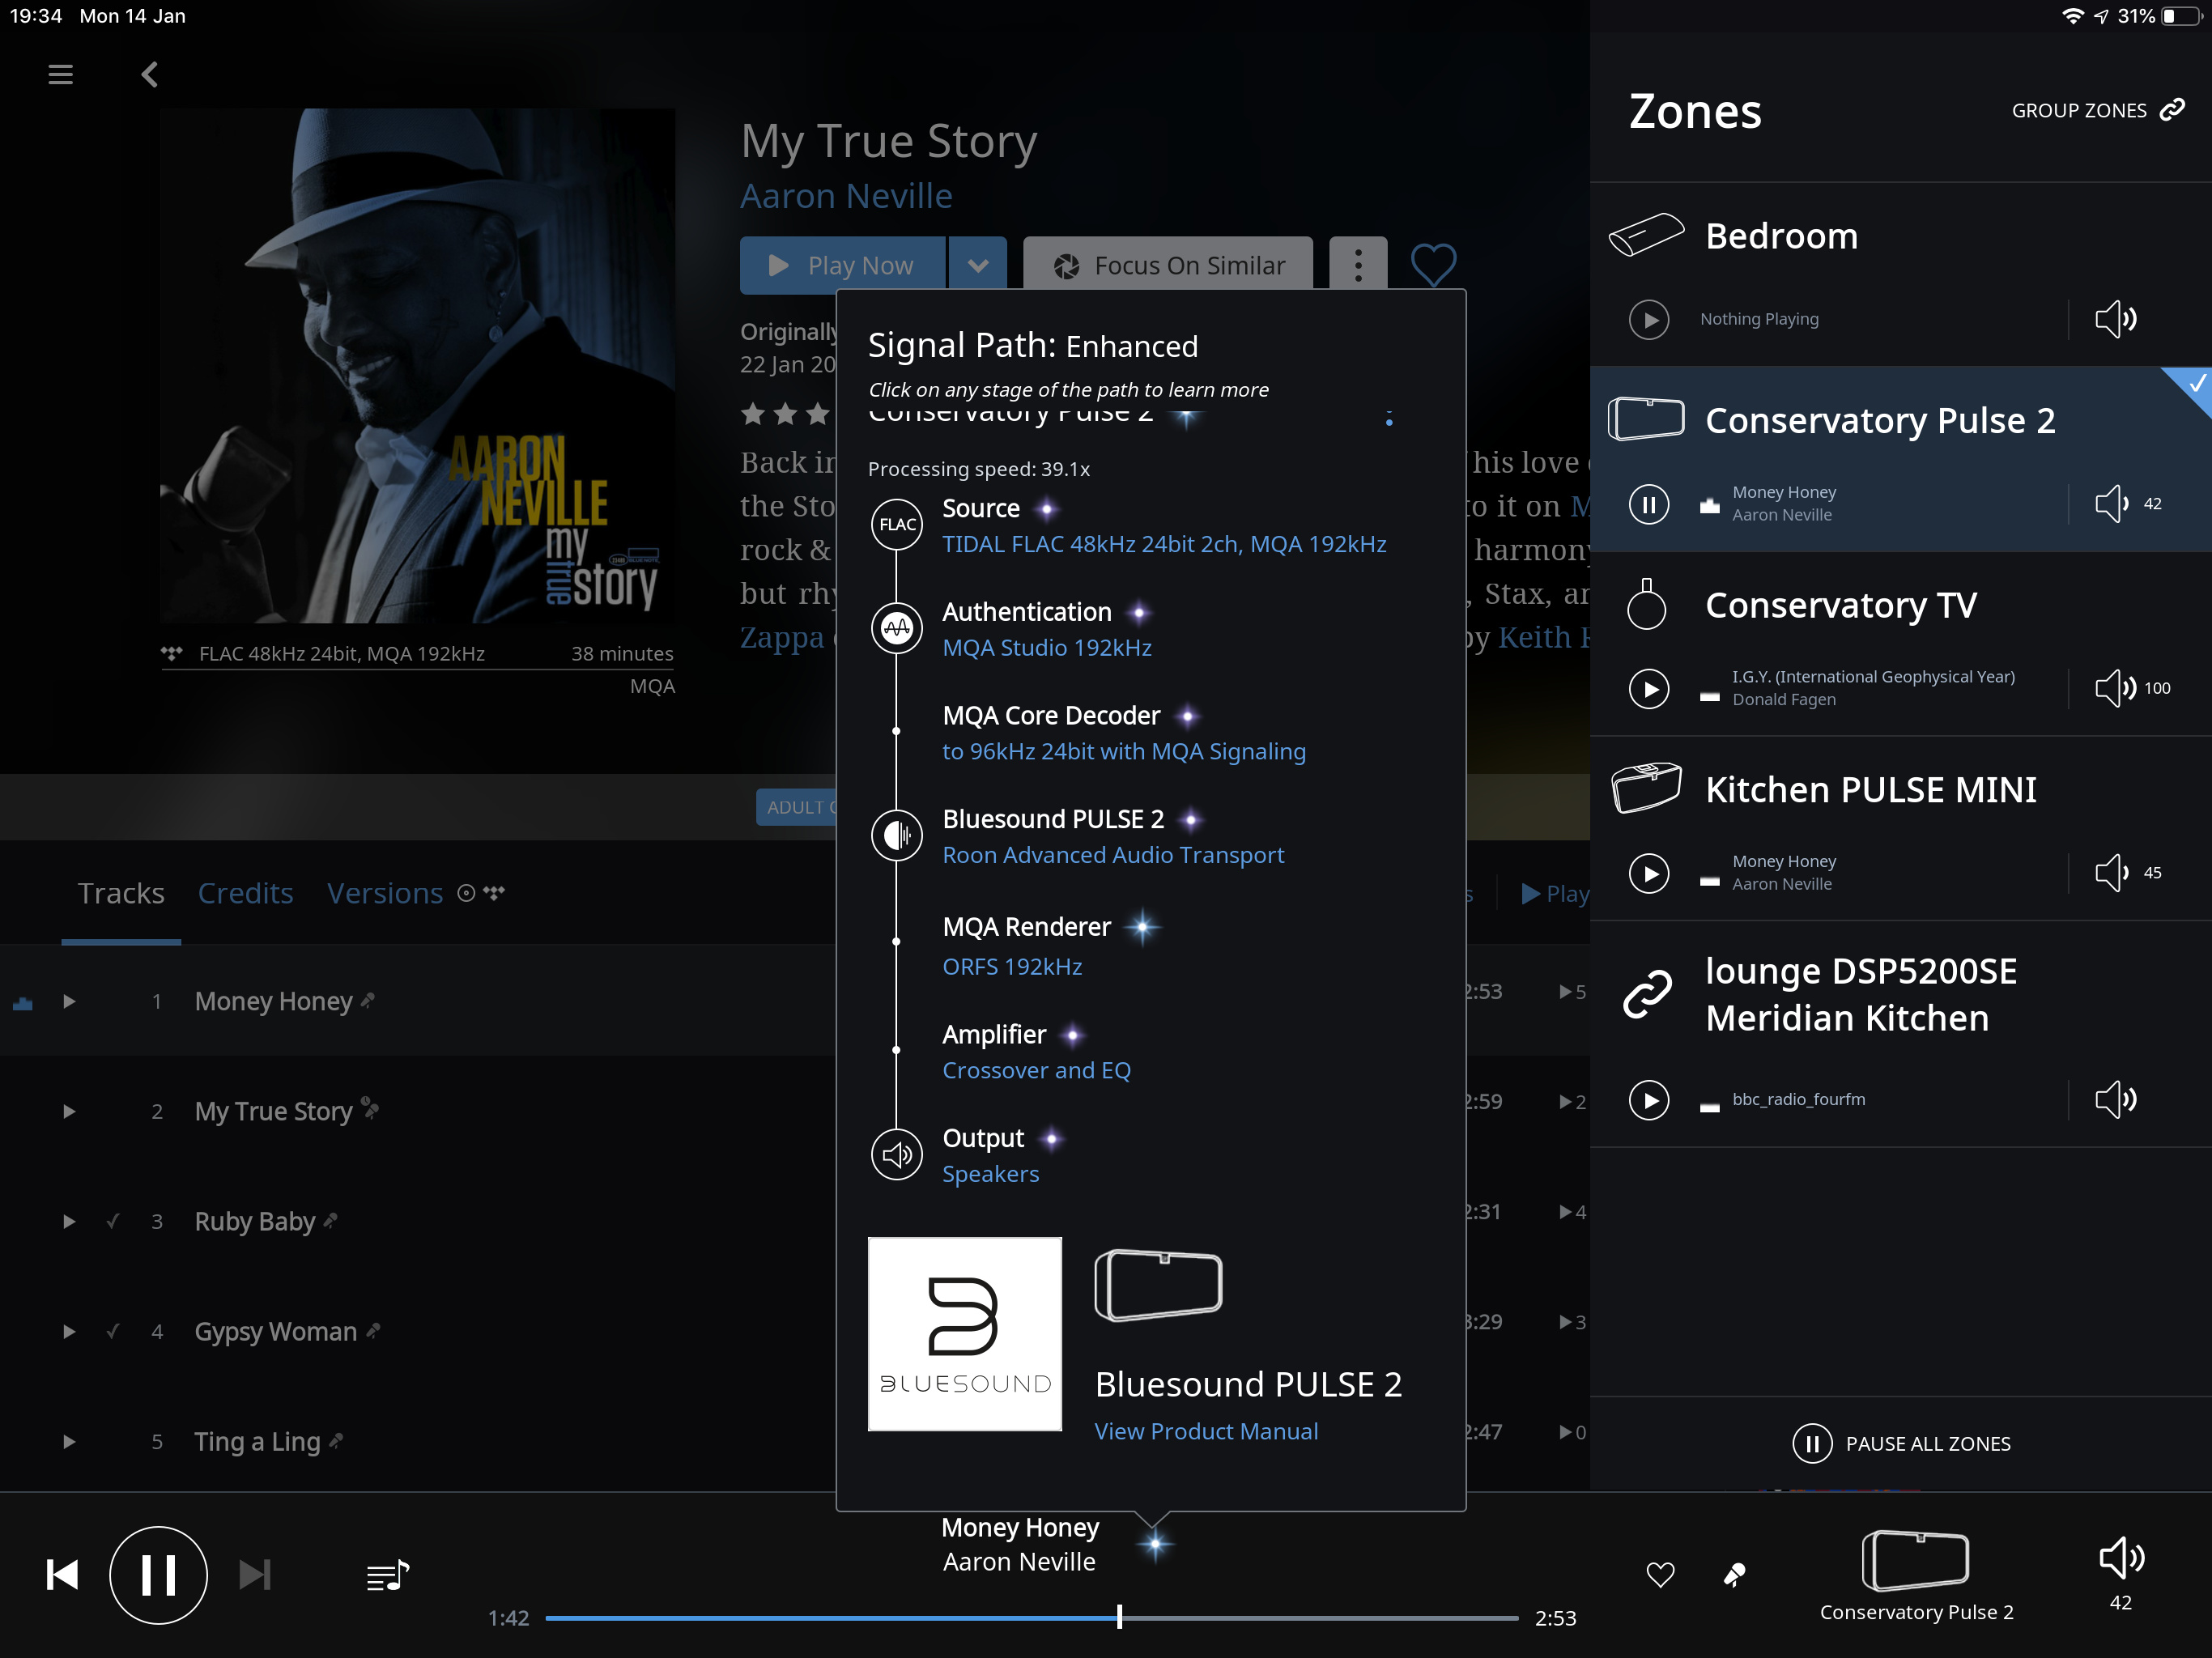This screenshot has height=1658, width=2212.
Task: Open the hamburger navigation menu
Action: coord(60,74)
